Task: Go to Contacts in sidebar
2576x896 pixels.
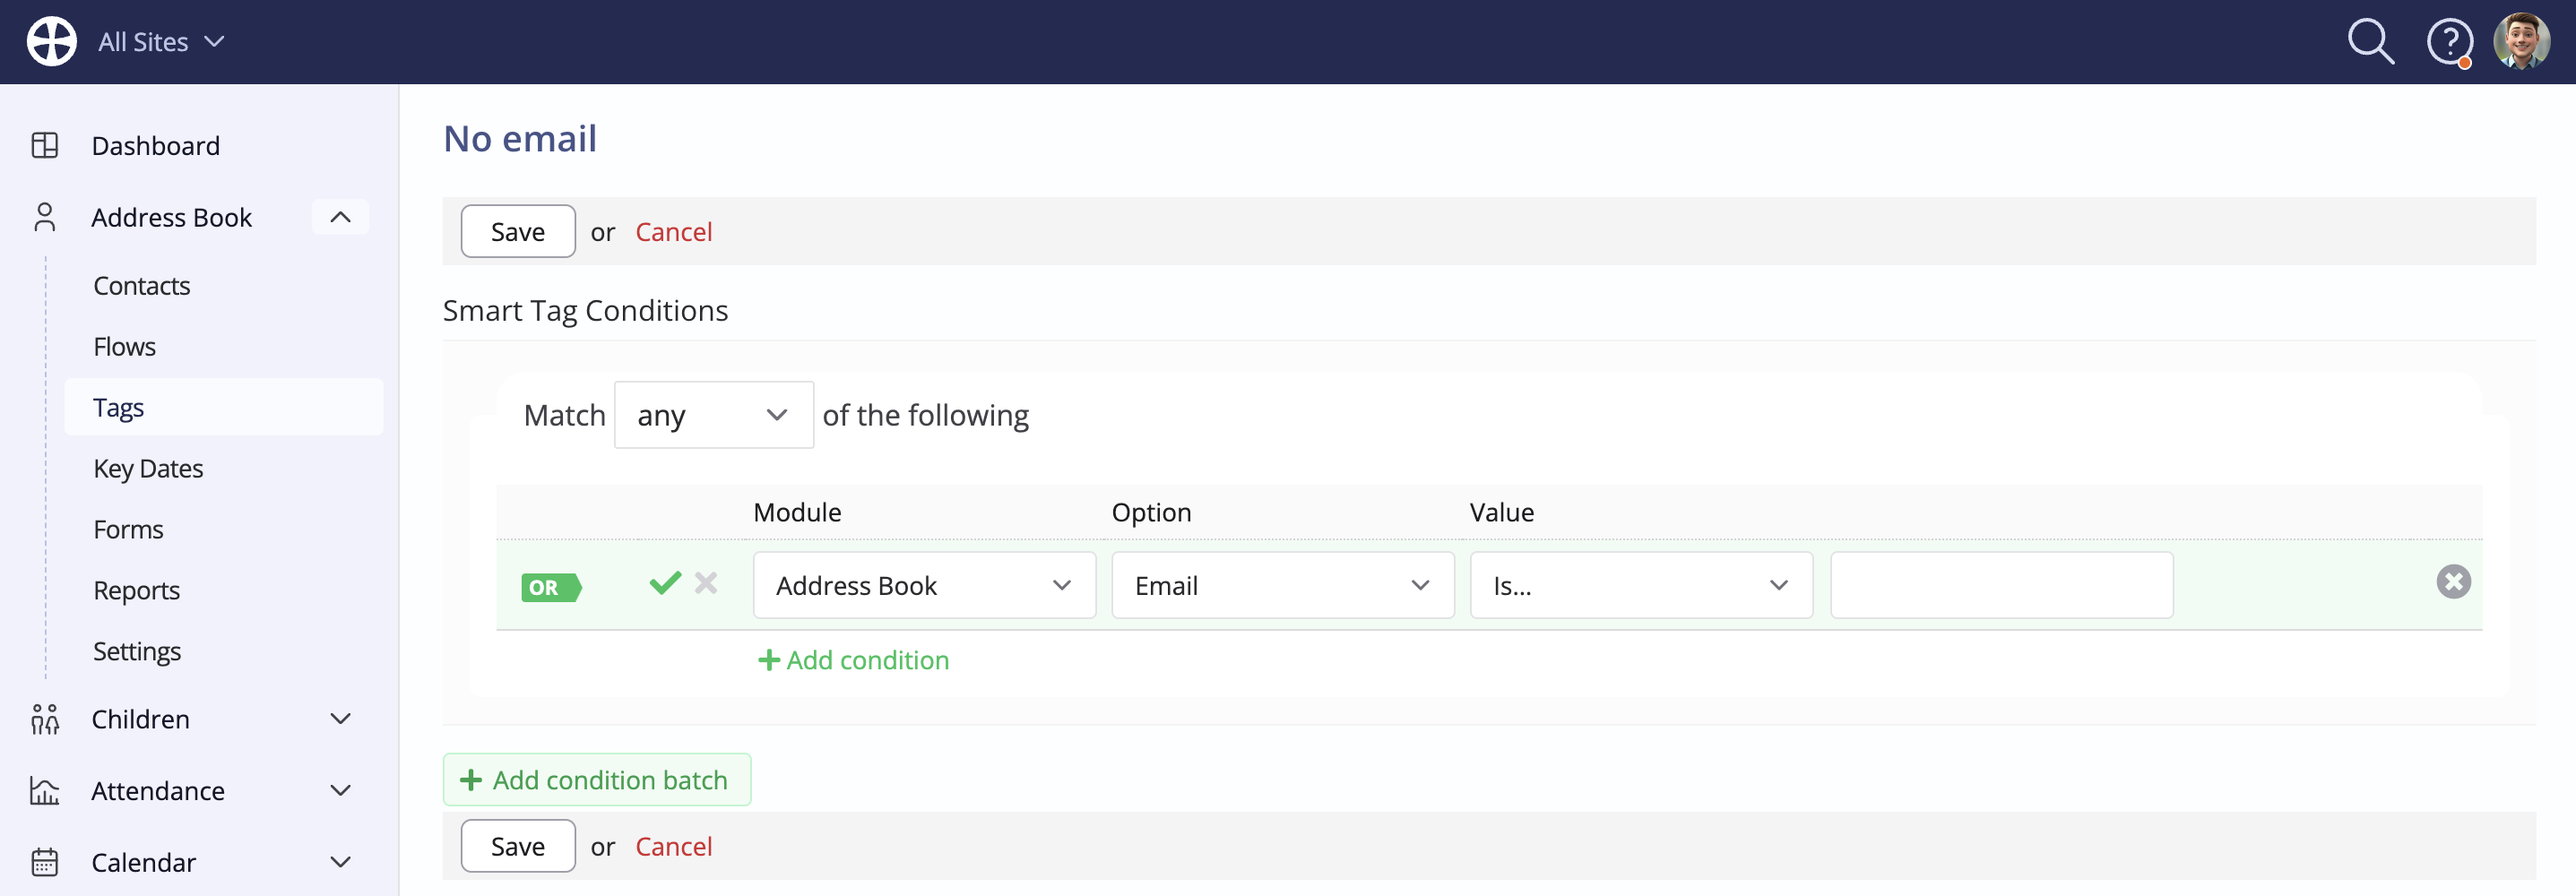Action: [141, 285]
